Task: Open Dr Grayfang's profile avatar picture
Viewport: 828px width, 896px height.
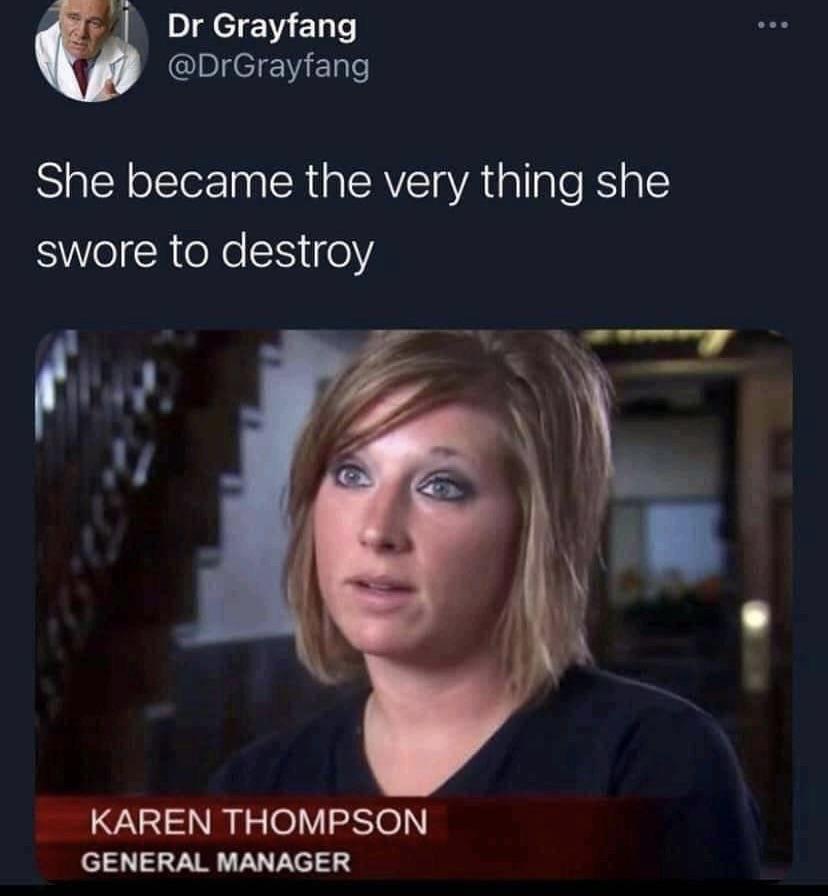Action: [91, 48]
